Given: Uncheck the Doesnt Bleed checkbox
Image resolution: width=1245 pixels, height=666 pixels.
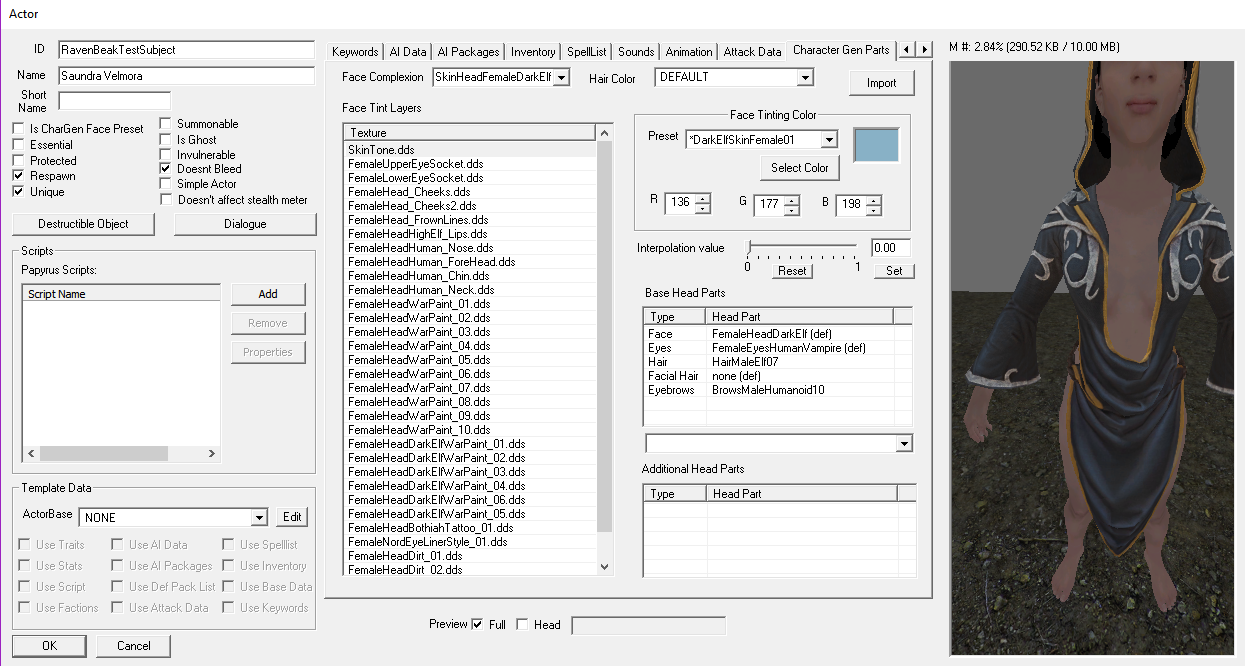Looking at the screenshot, I should 166,170.
